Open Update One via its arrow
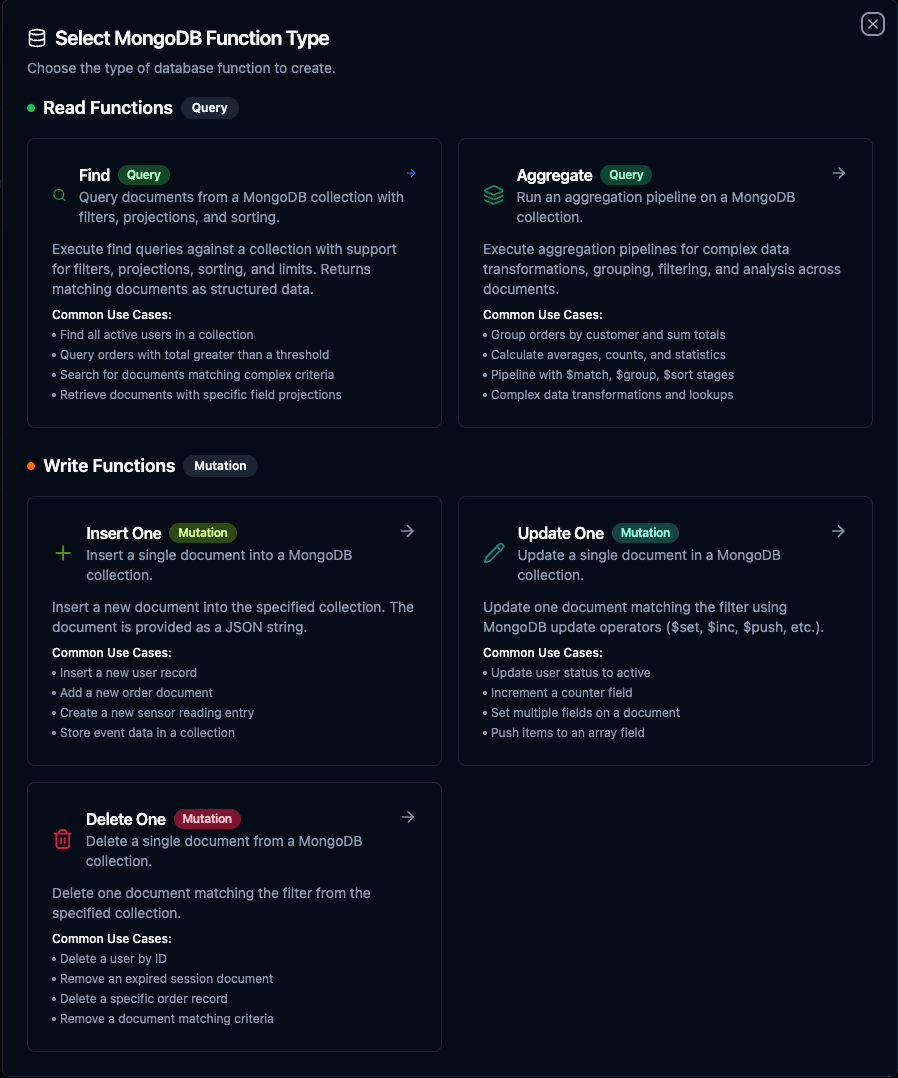Viewport: 898px width, 1078px height. tap(838, 531)
